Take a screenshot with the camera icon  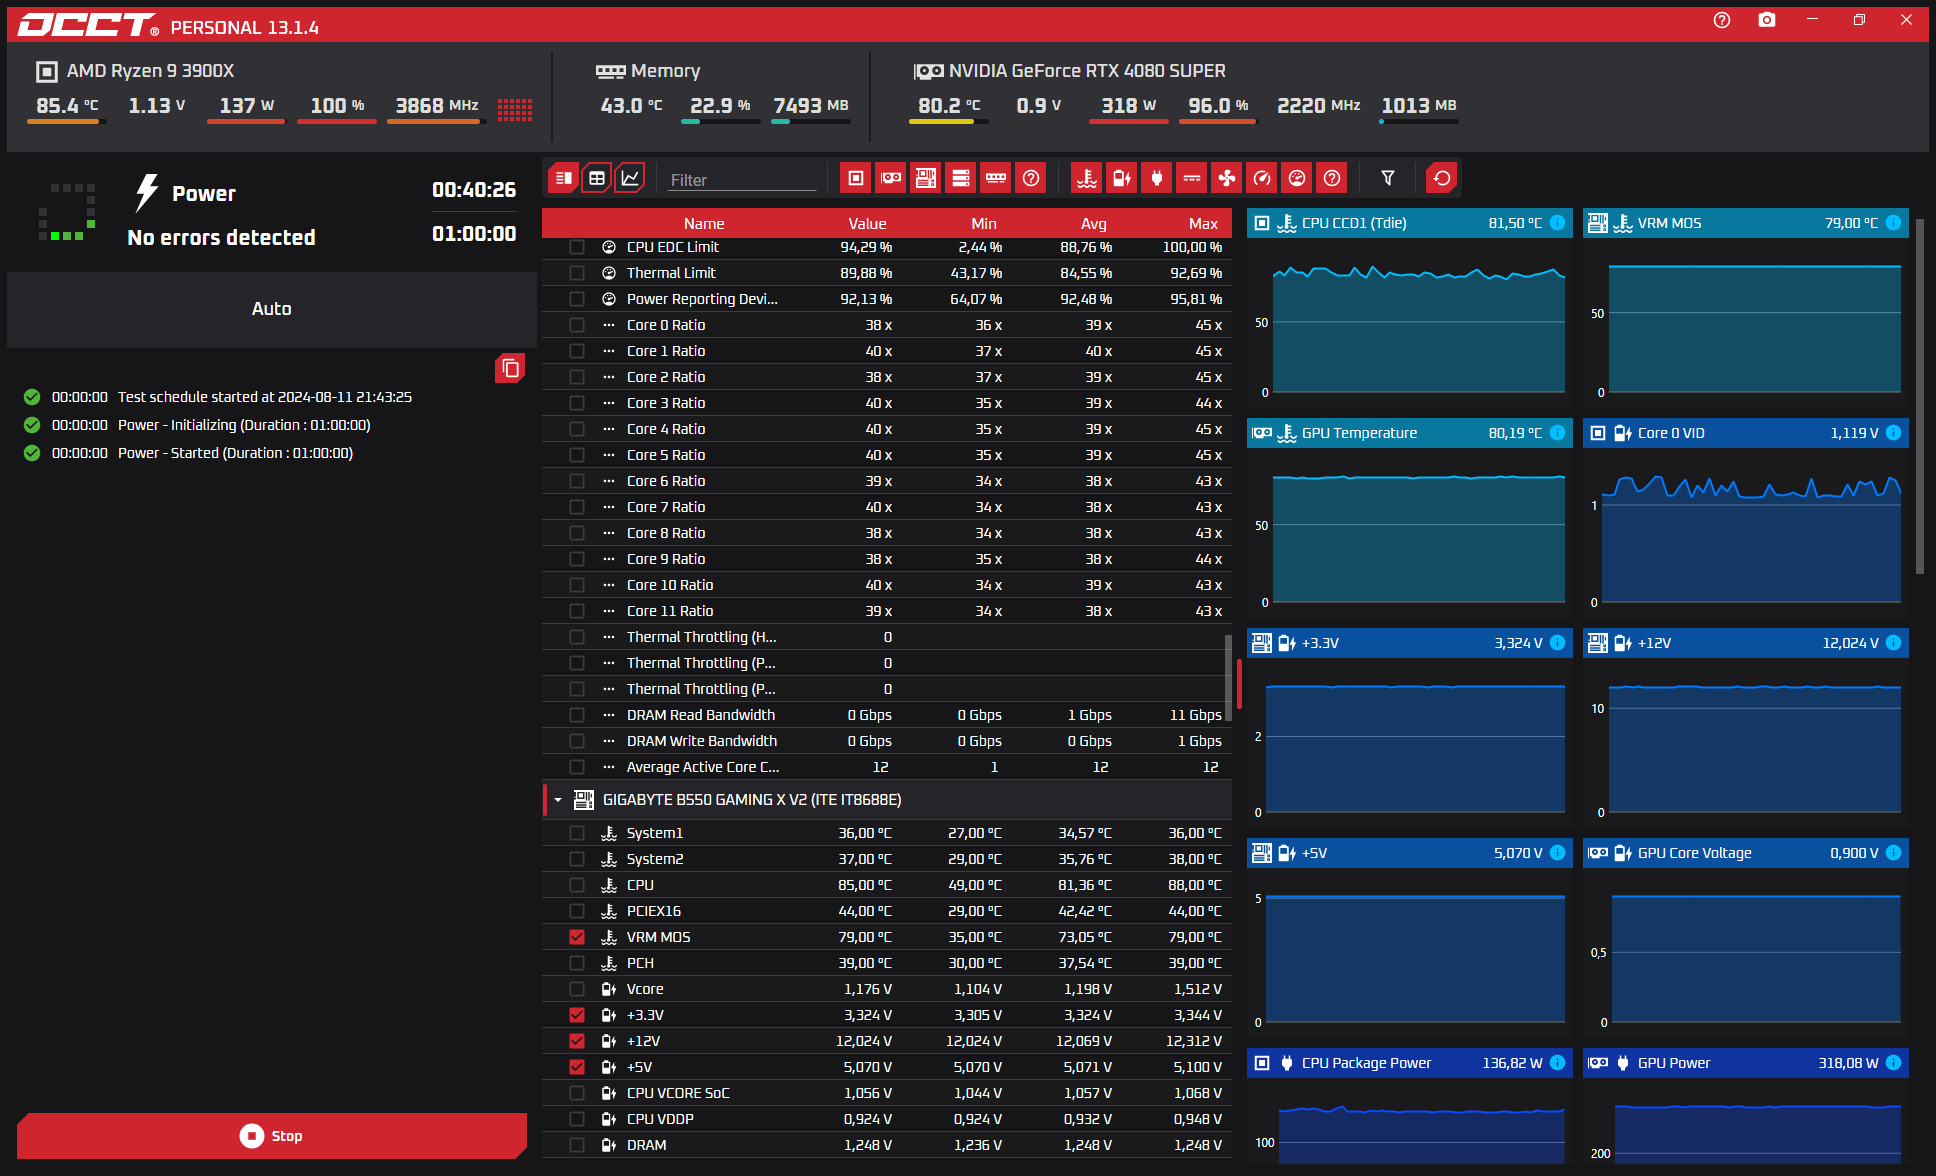click(x=1767, y=20)
